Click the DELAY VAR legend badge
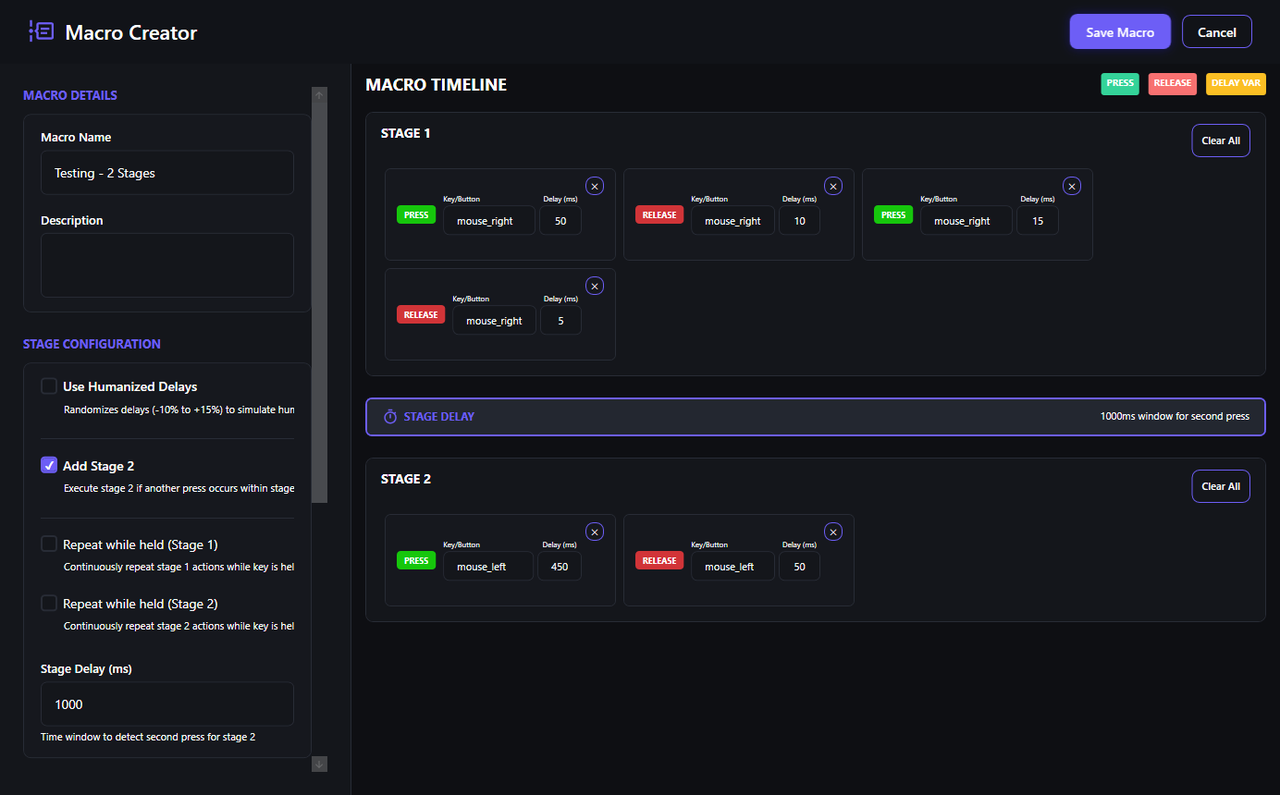Image resolution: width=1280 pixels, height=795 pixels. point(1236,84)
